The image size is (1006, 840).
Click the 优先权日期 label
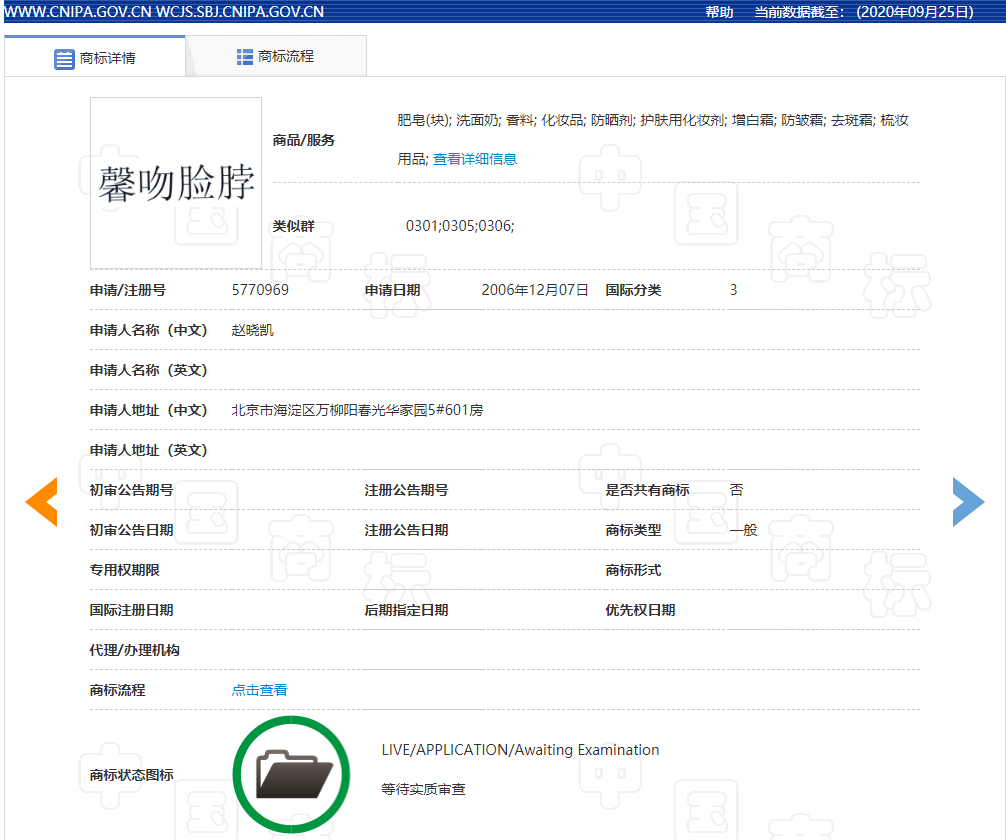(x=640, y=610)
